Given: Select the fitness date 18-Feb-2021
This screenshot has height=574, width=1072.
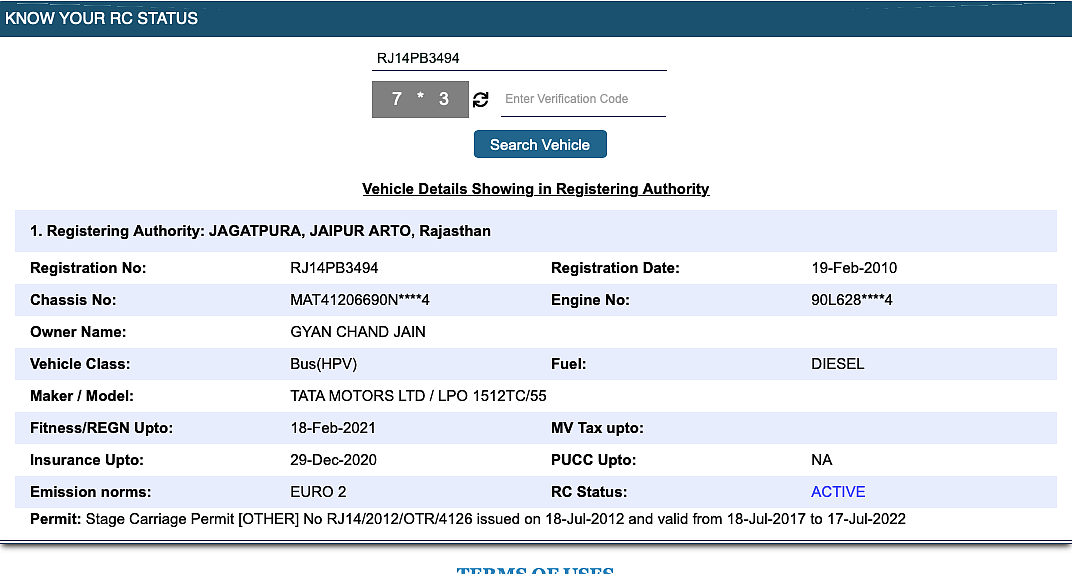Looking at the screenshot, I should click(x=333, y=428).
